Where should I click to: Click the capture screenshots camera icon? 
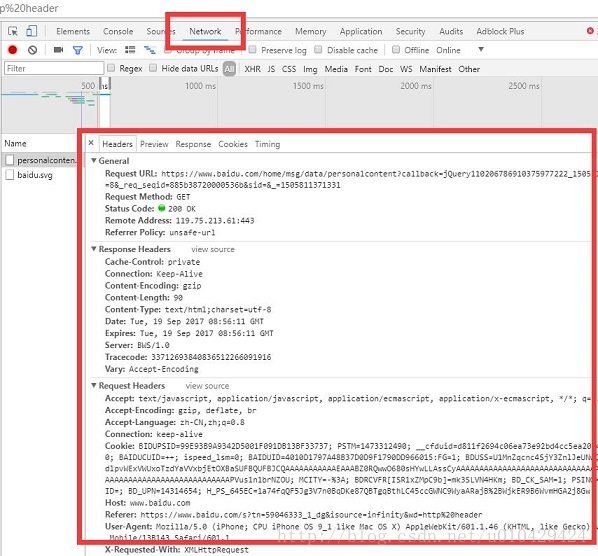[58, 50]
